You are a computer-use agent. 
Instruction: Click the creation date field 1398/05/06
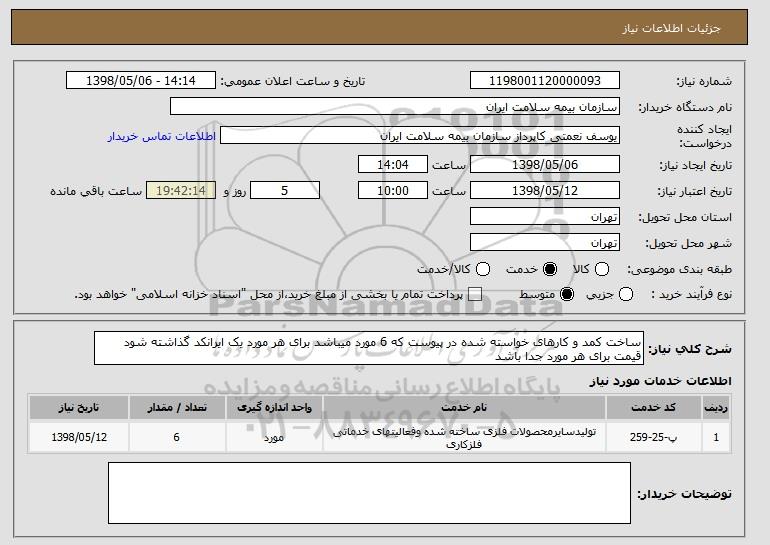[x=545, y=164]
